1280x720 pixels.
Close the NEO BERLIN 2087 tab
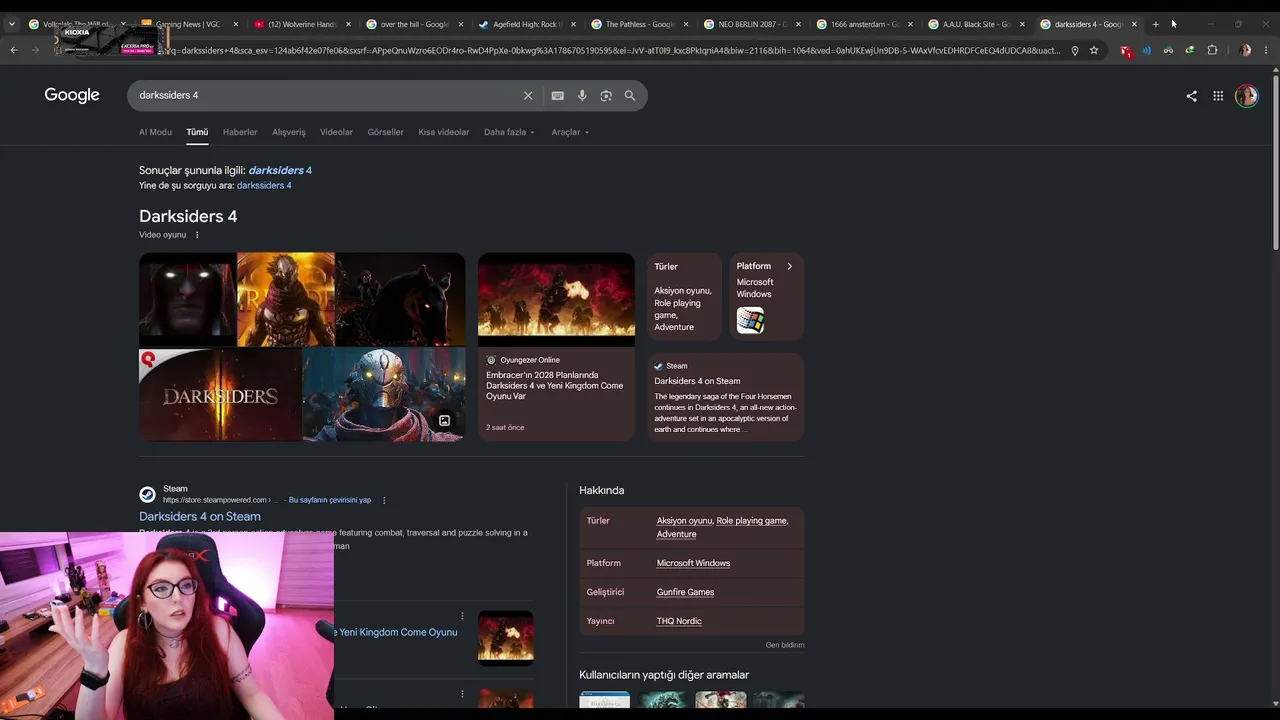(x=798, y=24)
